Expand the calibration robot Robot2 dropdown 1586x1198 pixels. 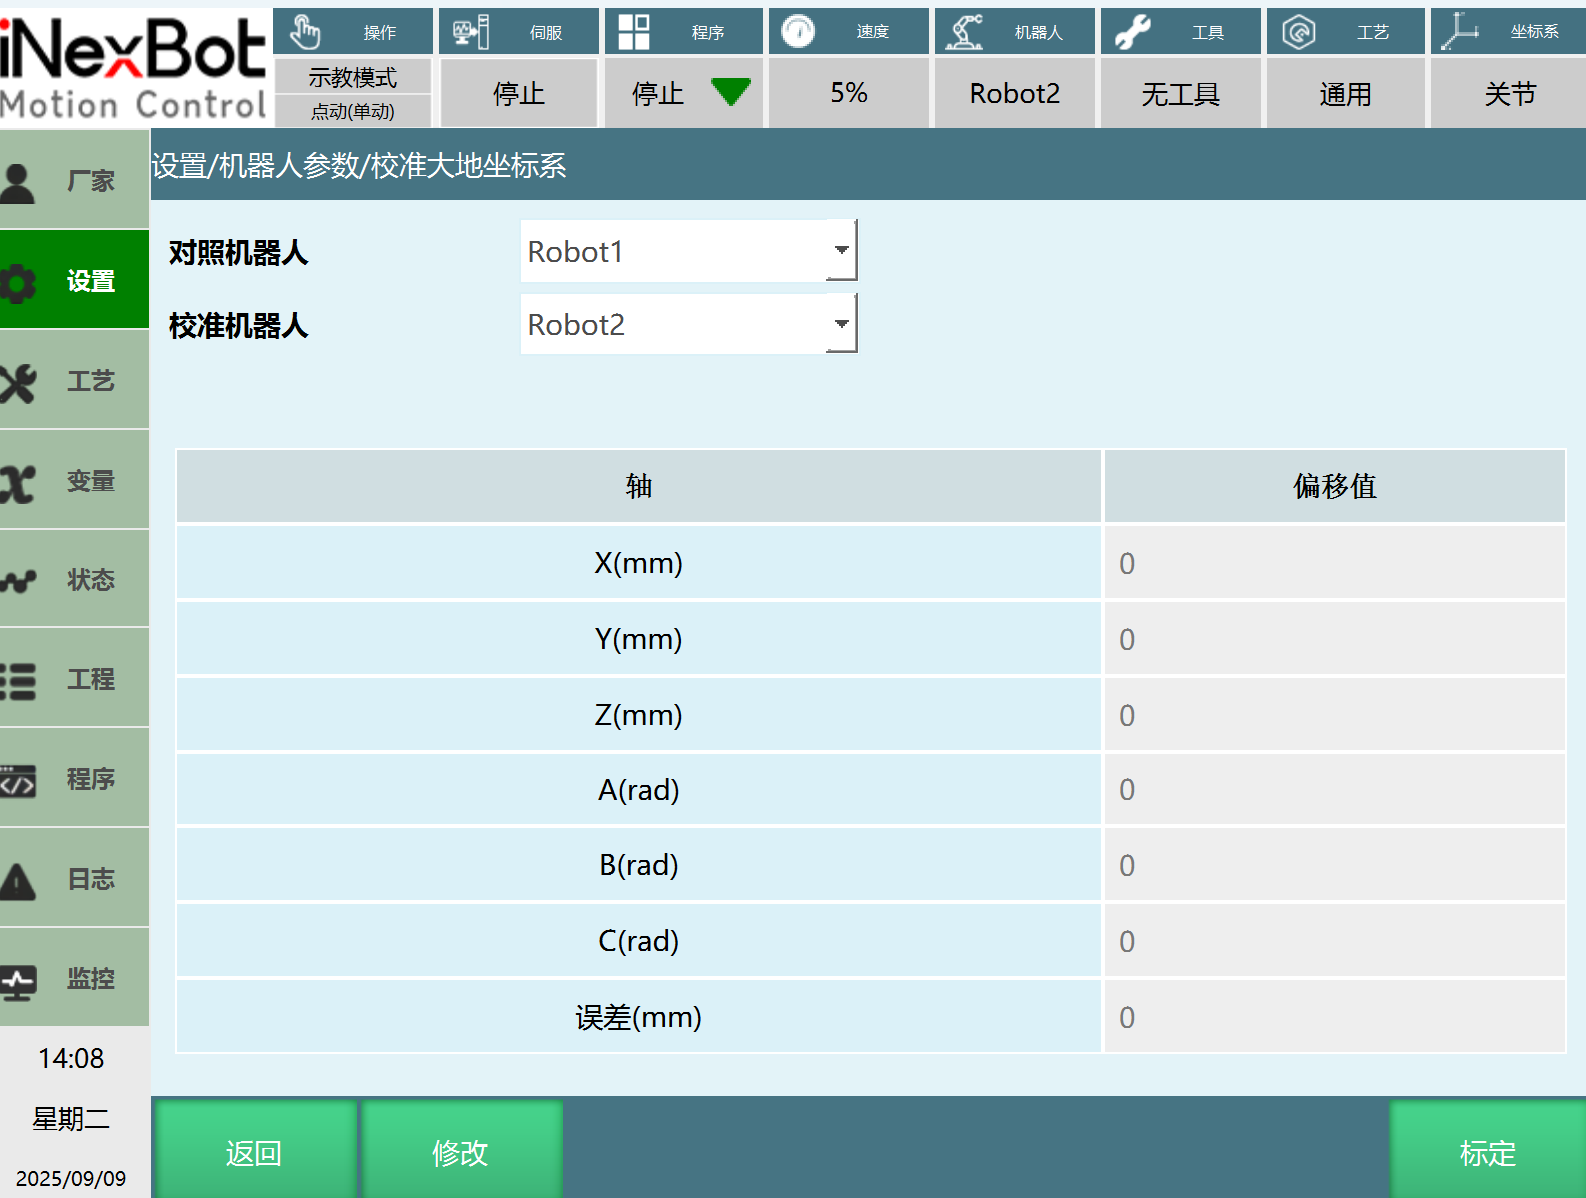(x=841, y=324)
